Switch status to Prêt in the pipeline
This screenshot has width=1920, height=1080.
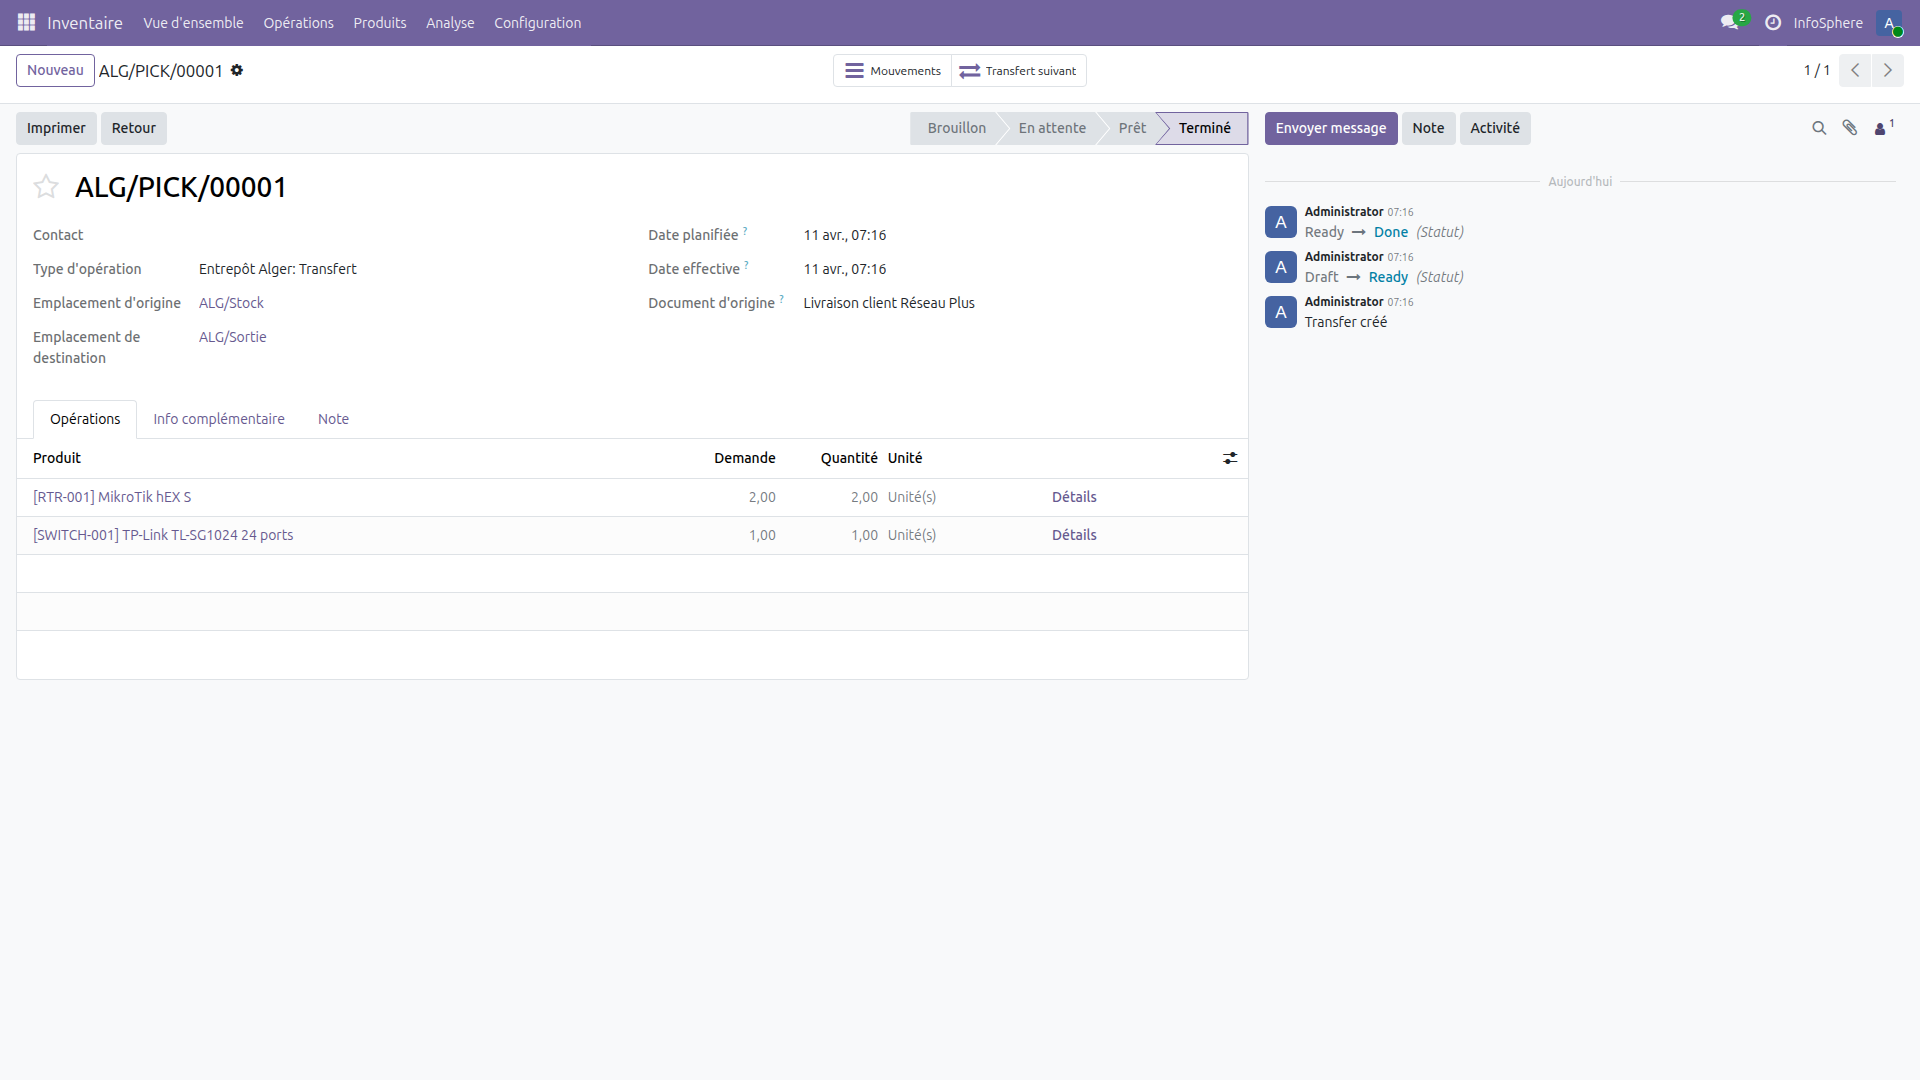coord(1131,128)
